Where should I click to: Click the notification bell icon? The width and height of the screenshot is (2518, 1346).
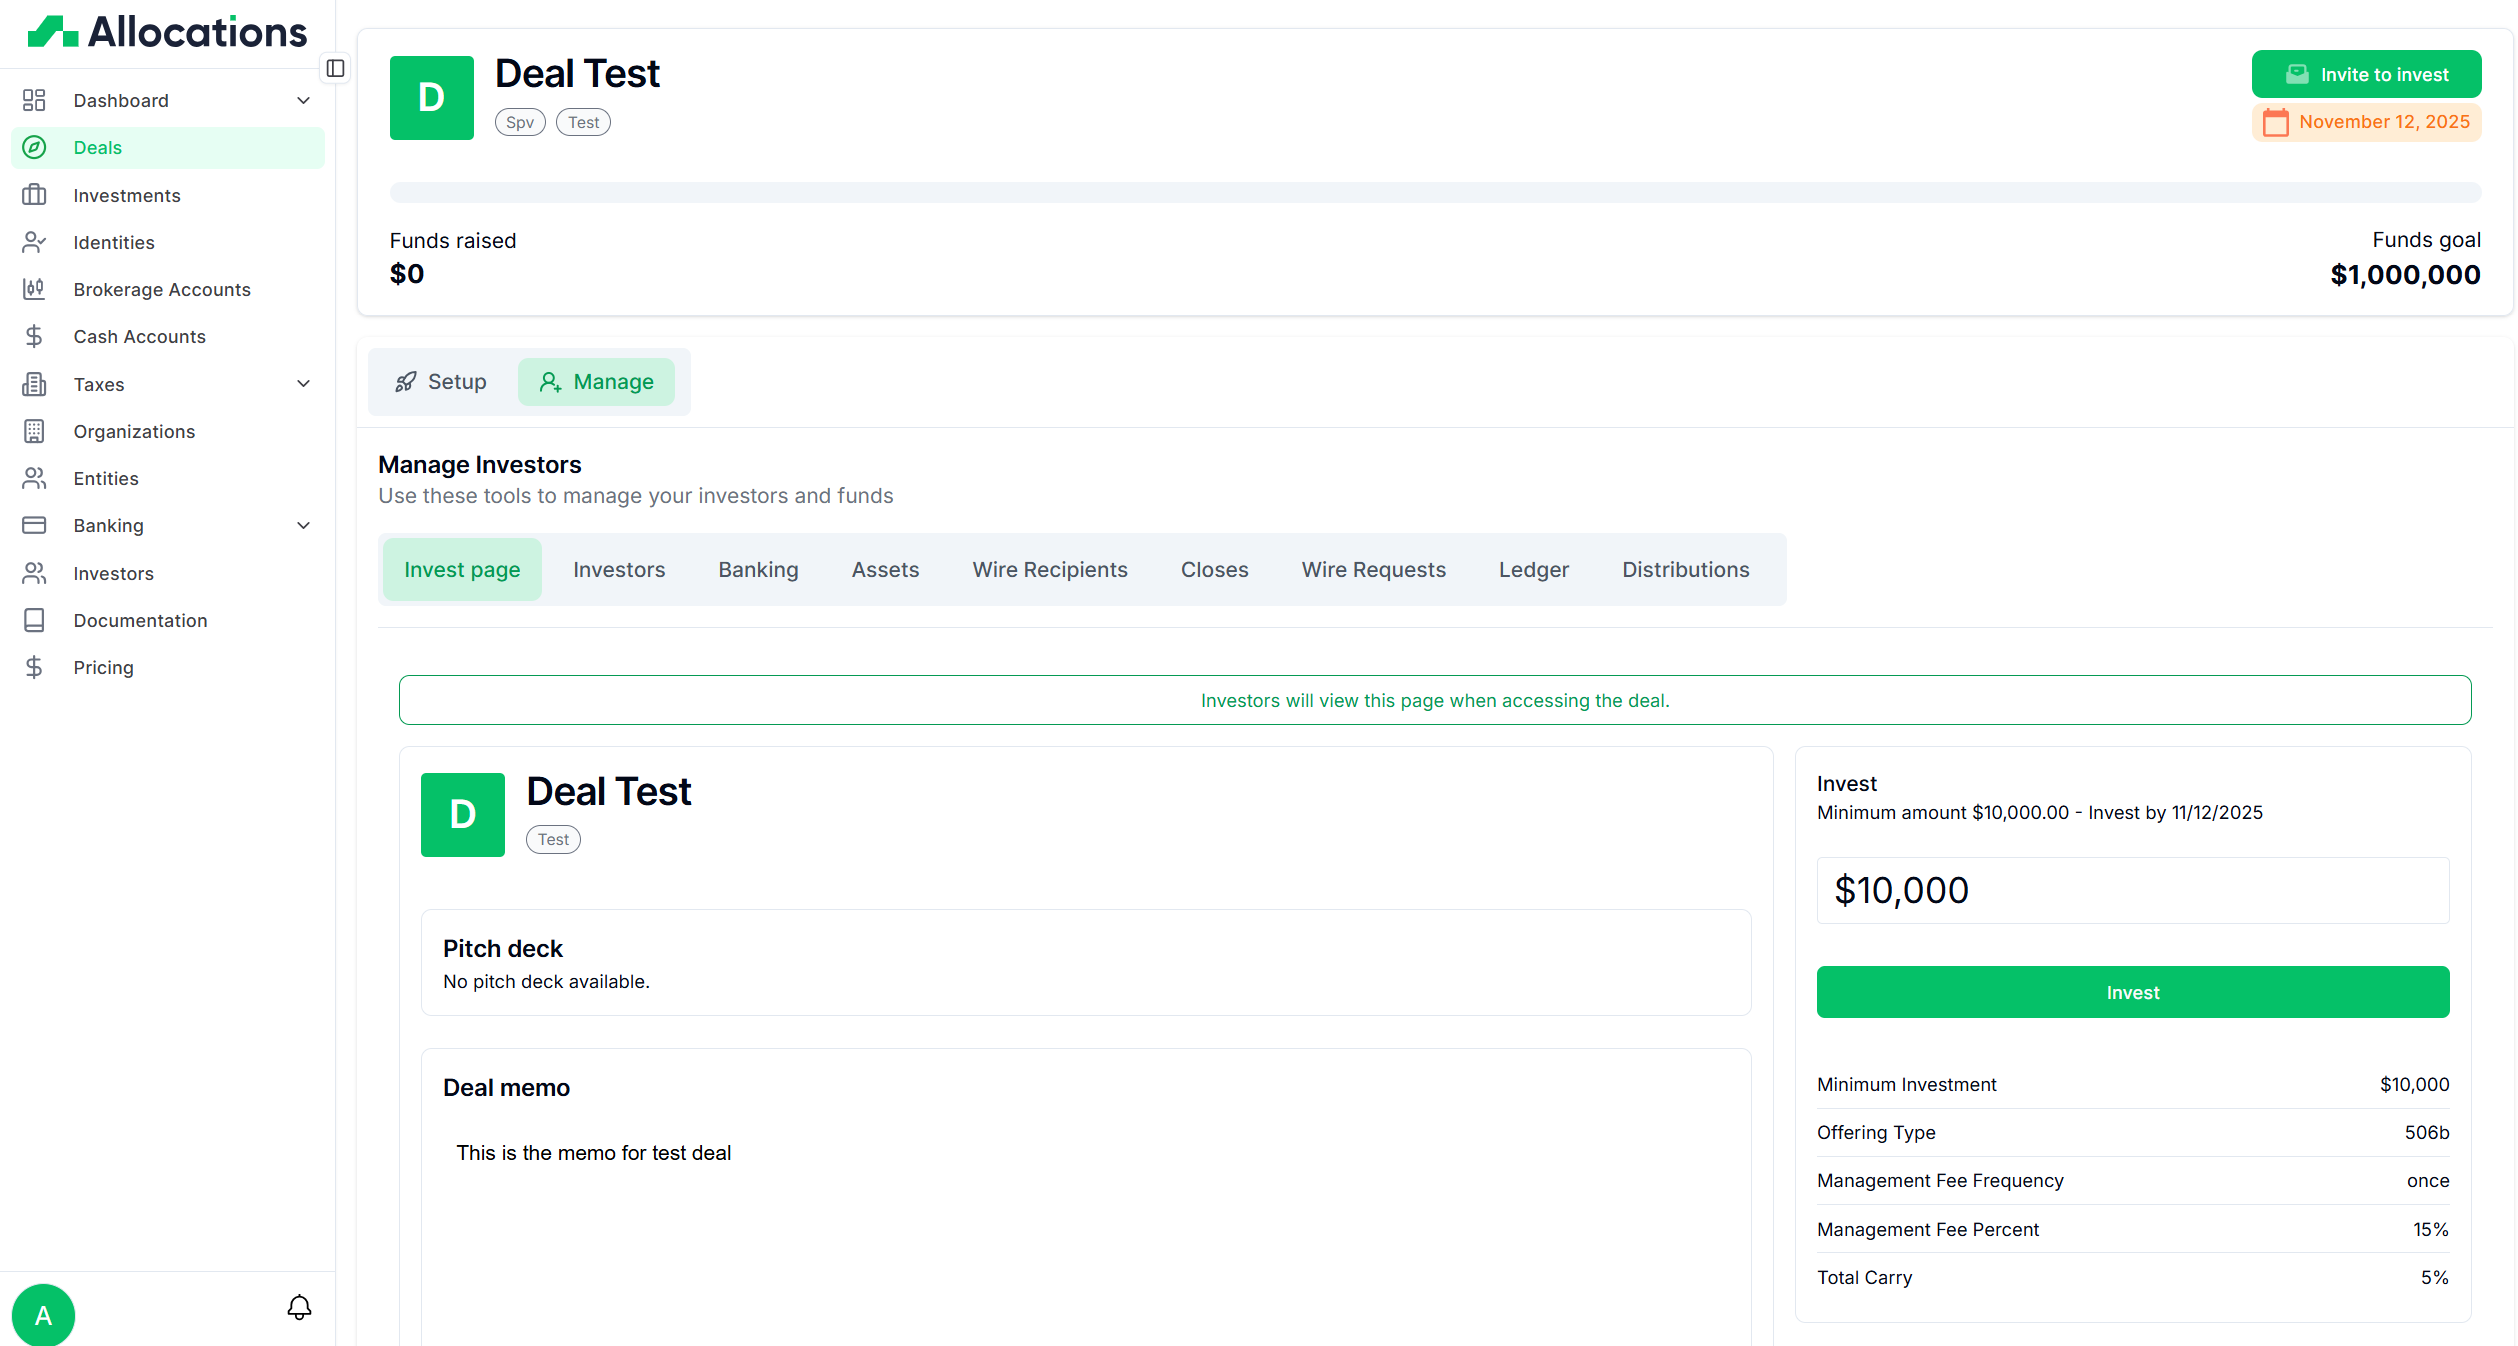299,1307
